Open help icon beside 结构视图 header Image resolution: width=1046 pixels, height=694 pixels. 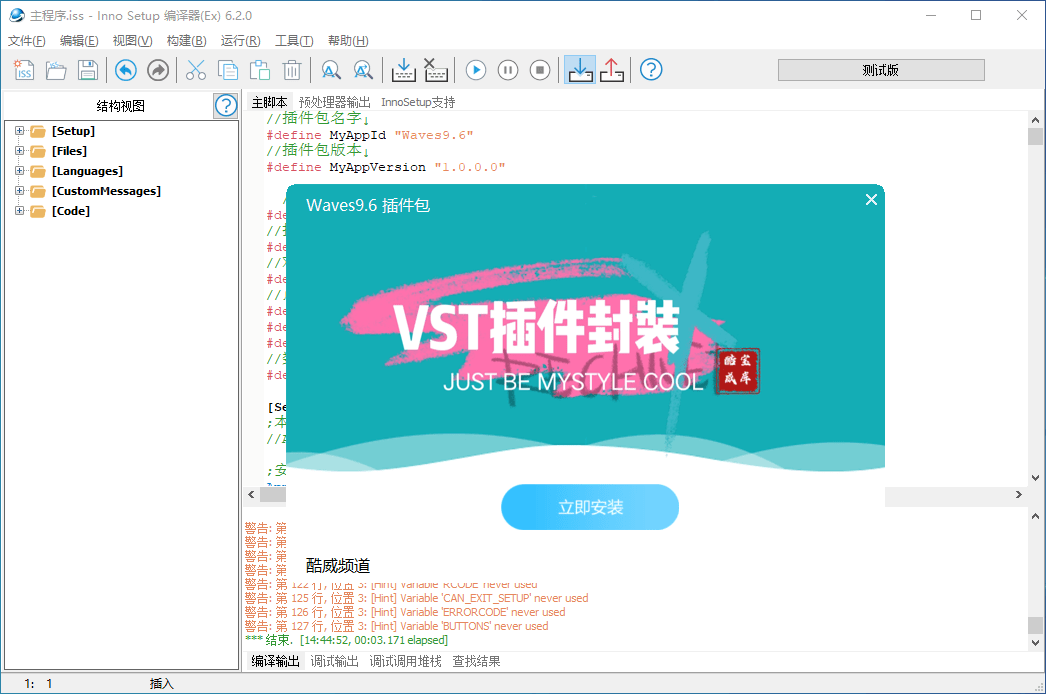click(x=226, y=105)
